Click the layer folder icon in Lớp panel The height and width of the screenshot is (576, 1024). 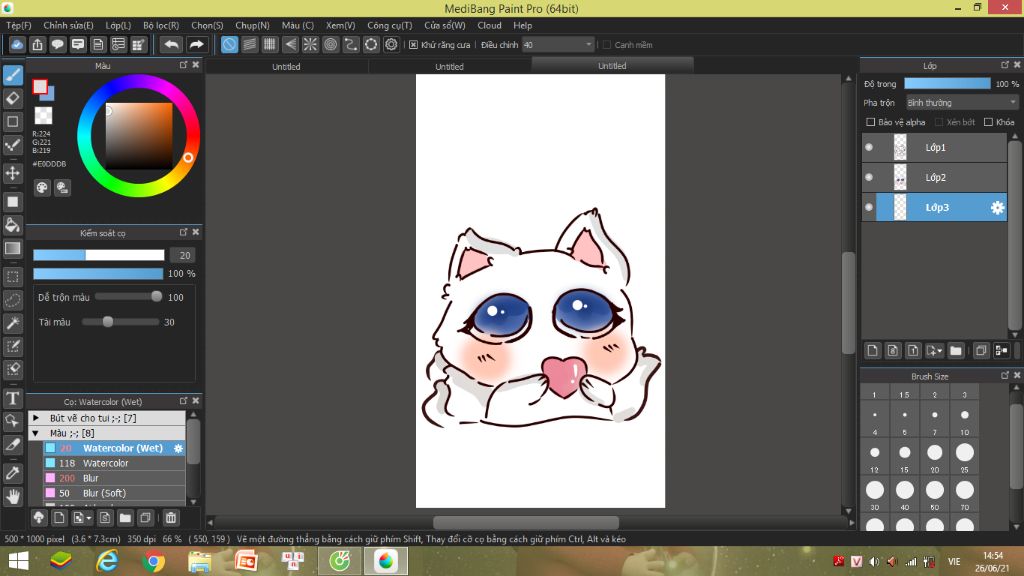click(956, 351)
